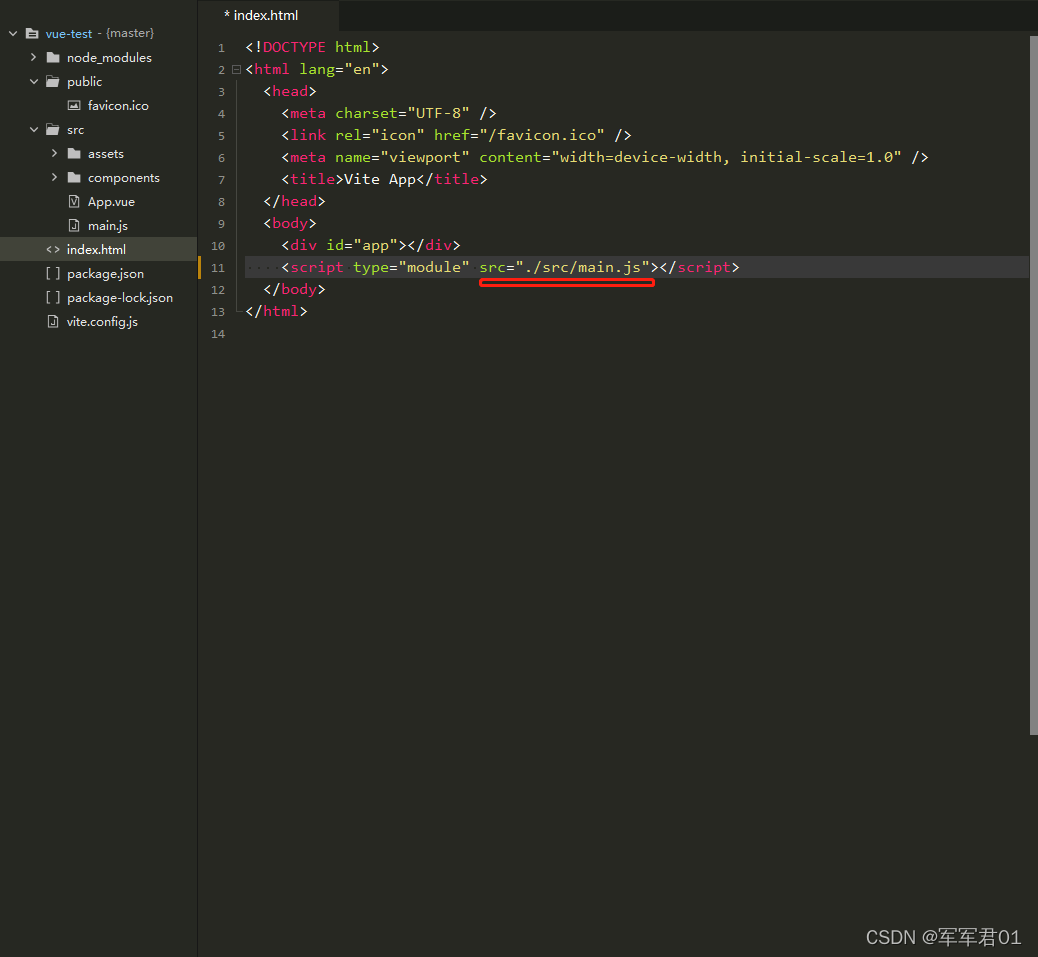The width and height of the screenshot is (1038, 957).
Task: Switch to the index.html tab
Action: tap(262, 15)
